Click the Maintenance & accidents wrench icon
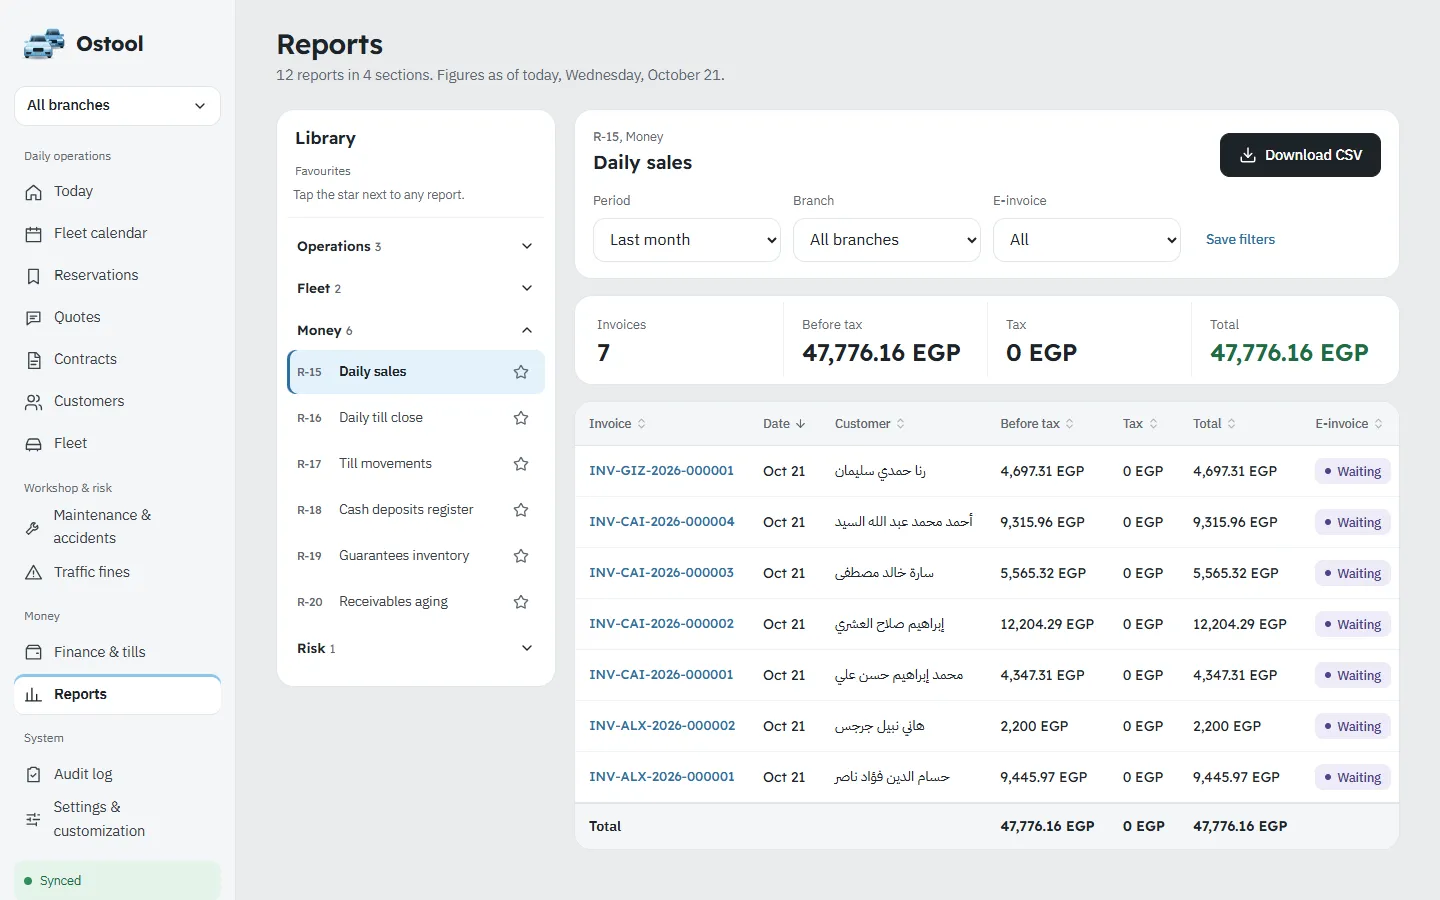The width and height of the screenshot is (1440, 900). point(33,527)
